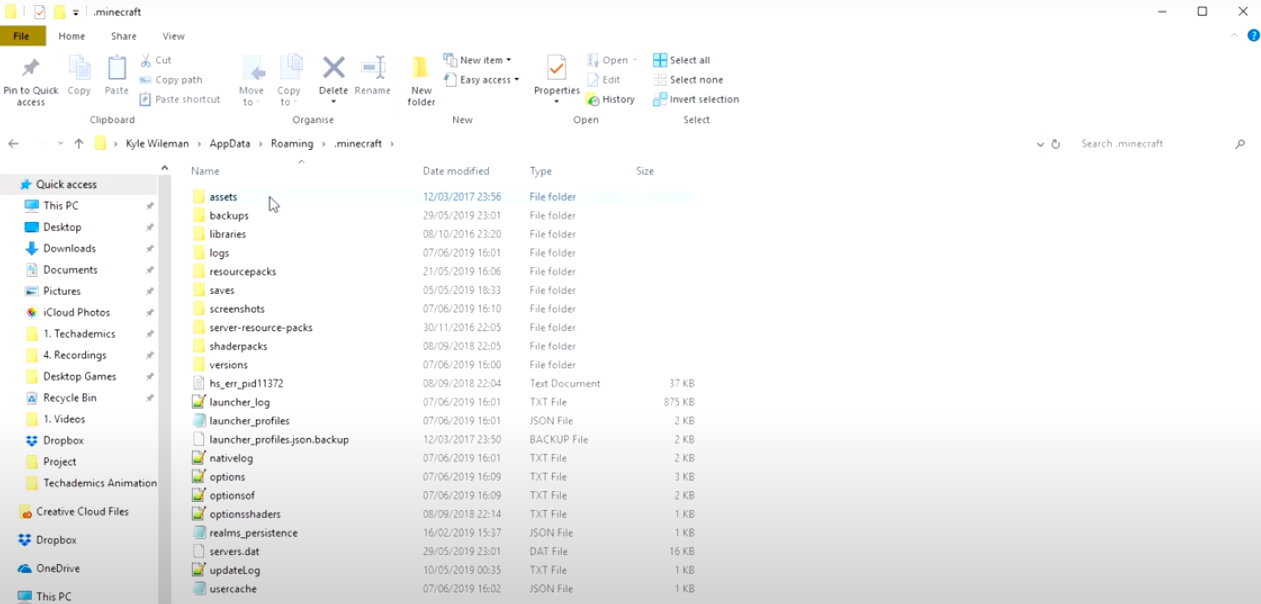Sort by Date modified column

(x=456, y=171)
